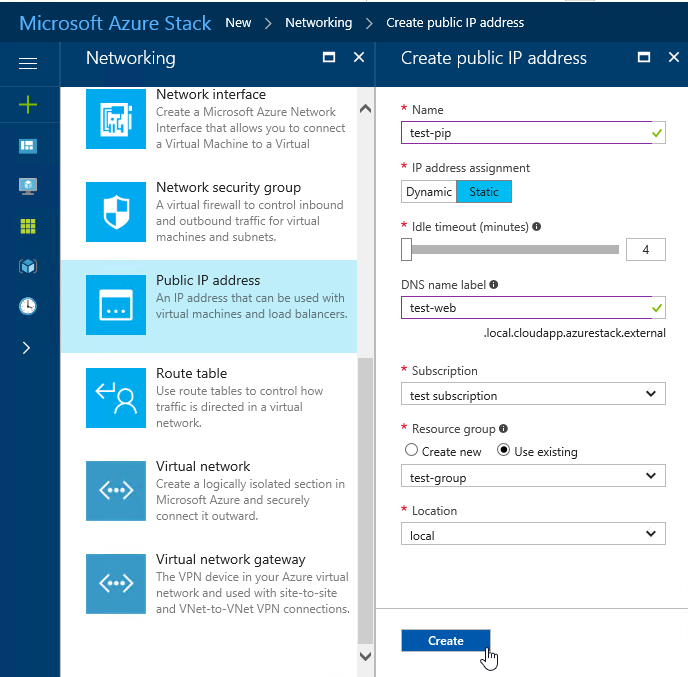Screen dimensions: 688x677
Task: Click the Networking breadcrumb item
Action: 319,22
